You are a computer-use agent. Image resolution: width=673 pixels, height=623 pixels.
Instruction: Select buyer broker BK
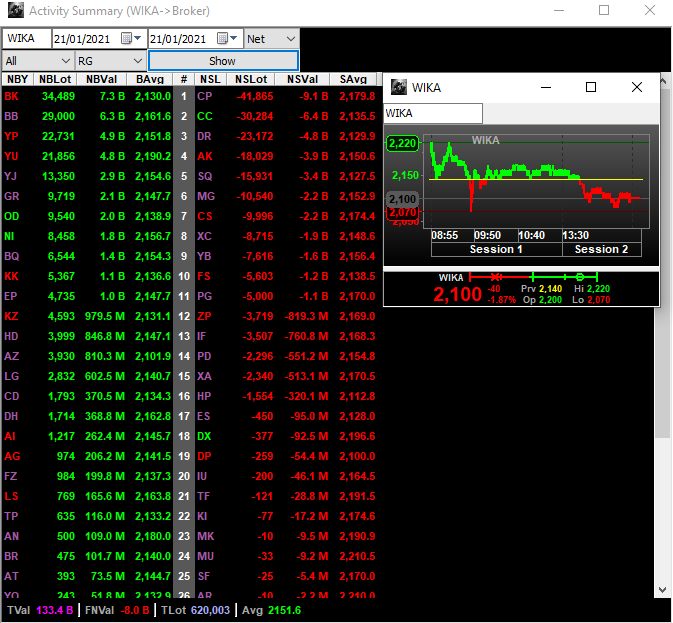(12, 96)
